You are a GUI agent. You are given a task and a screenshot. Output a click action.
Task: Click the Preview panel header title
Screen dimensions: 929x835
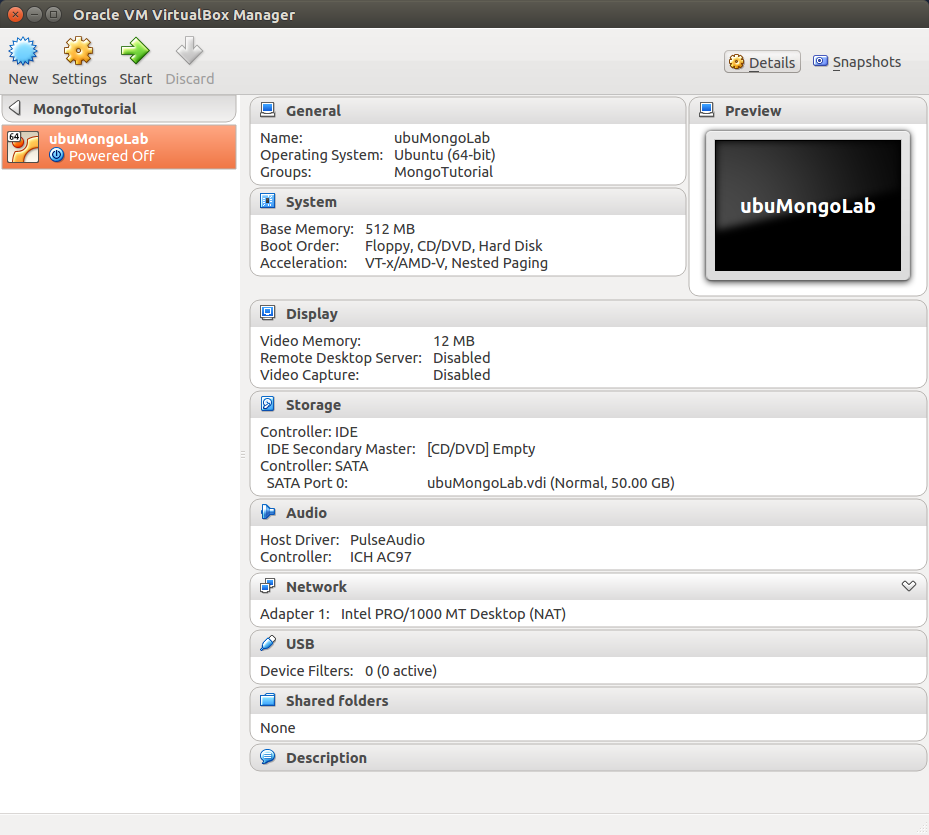[753, 111]
